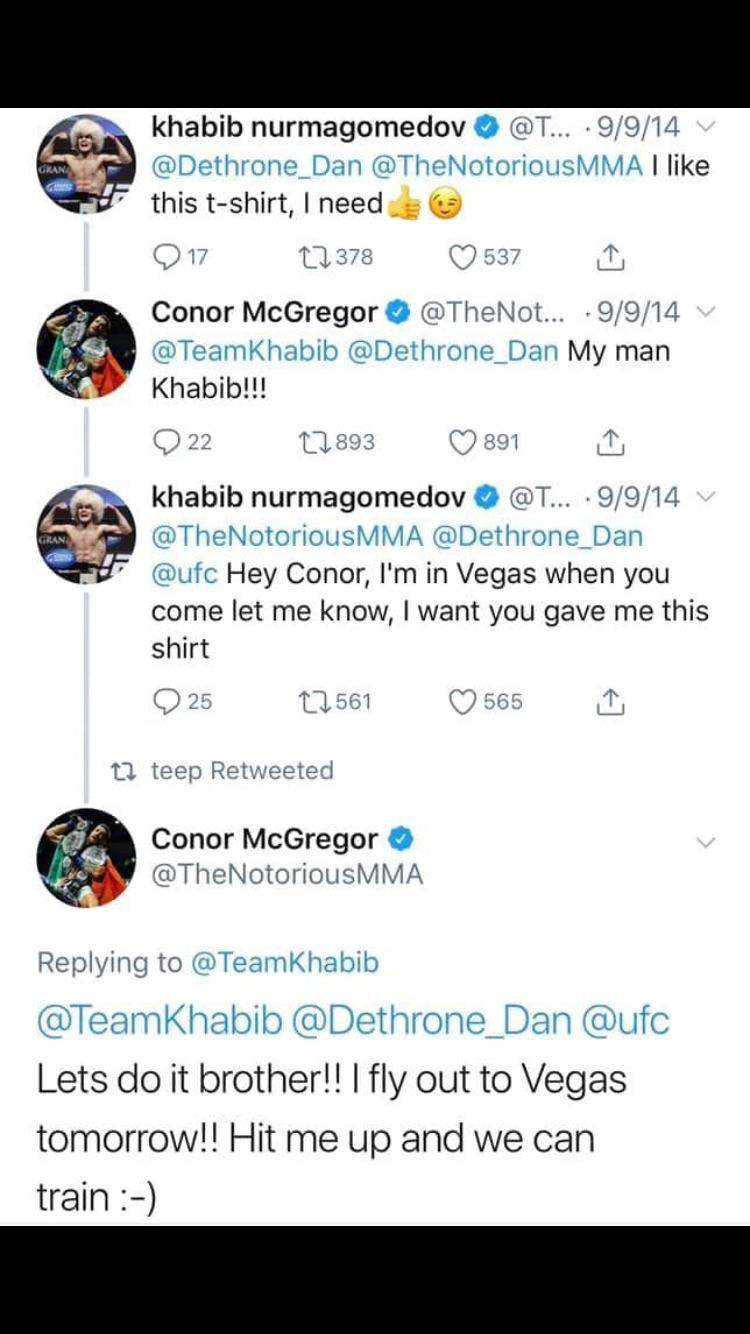Reply to Khabib's 'Hey Conor' tweet
The width and height of the screenshot is (750, 1334).
pyautogui.click(x=166, y=702)
